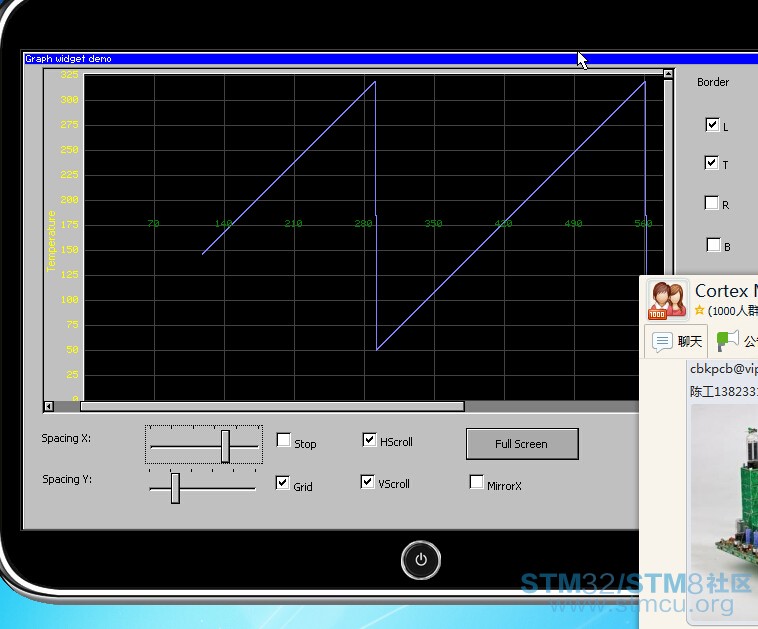Click the Spacing Y: label
Viewport: 758px width, 629px height.
click(67, 479)
